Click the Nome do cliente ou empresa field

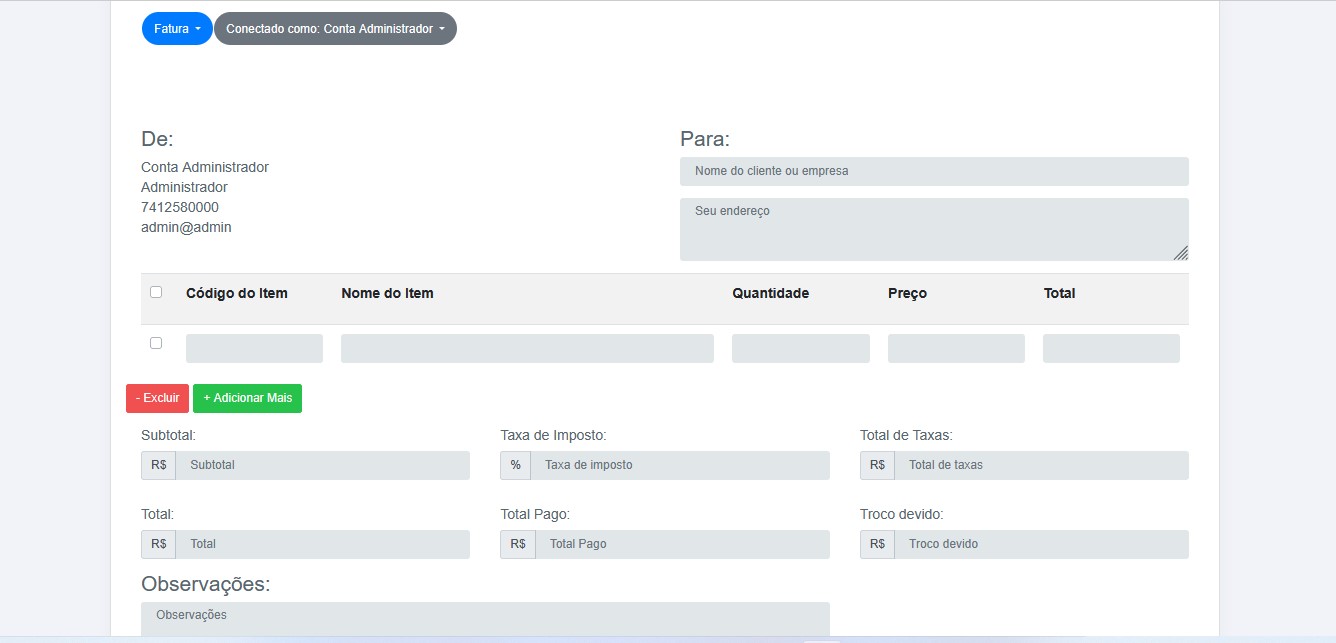click(933, 171)
